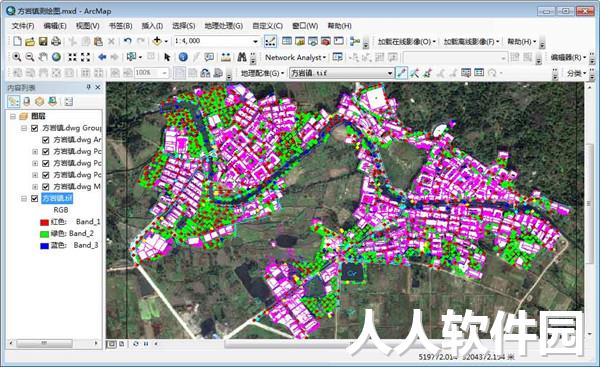The width and height of the screenshot is (600, 367).
Task: Uncheck the 方岩镇.dwg Annotation sublayer checkbox
Action: pos(46,140)
